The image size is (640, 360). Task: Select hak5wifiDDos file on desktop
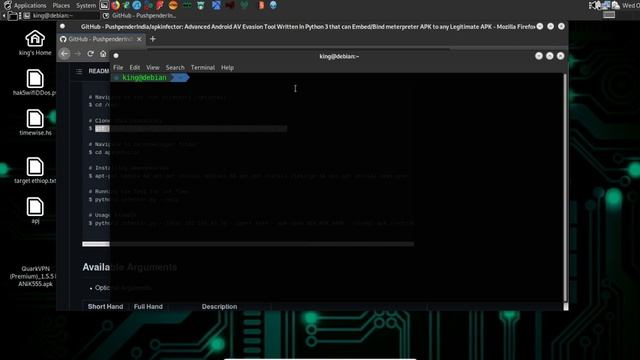(35, 83)
